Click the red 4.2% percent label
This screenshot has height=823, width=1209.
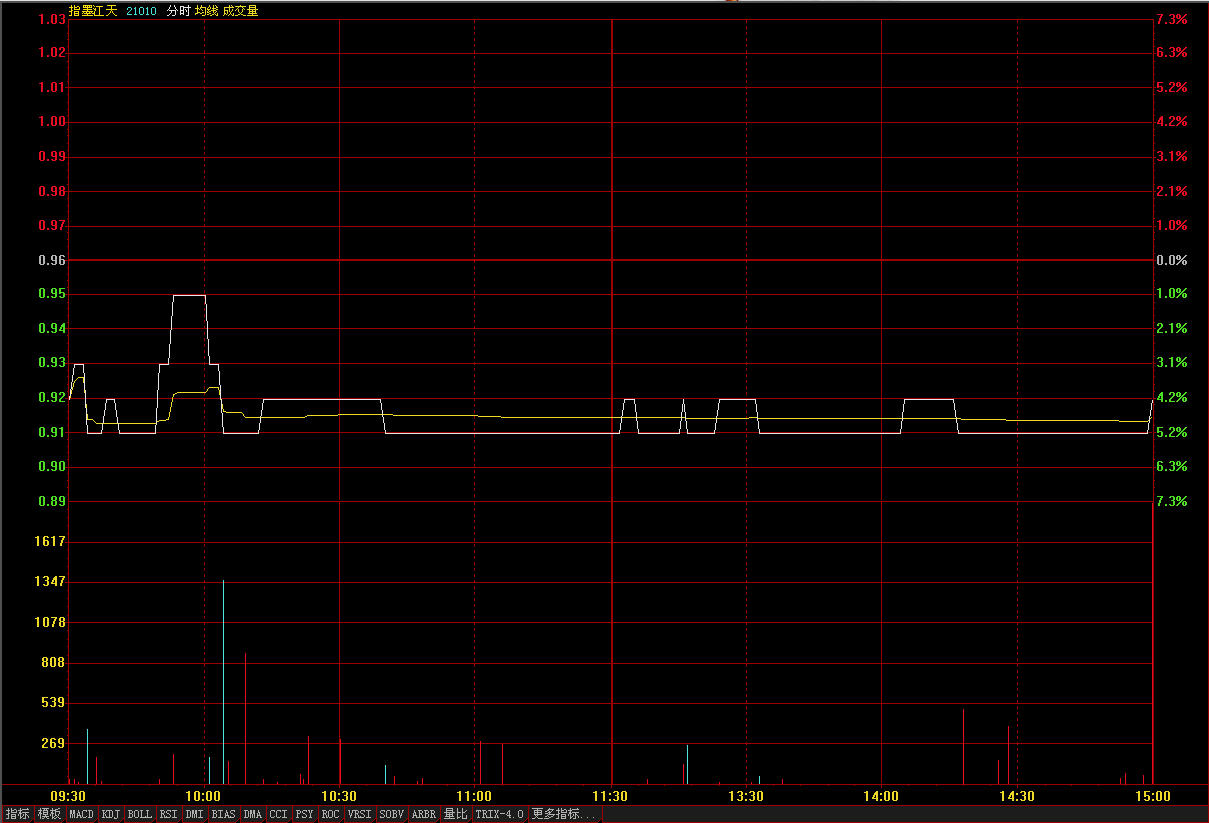(1171, 121)
